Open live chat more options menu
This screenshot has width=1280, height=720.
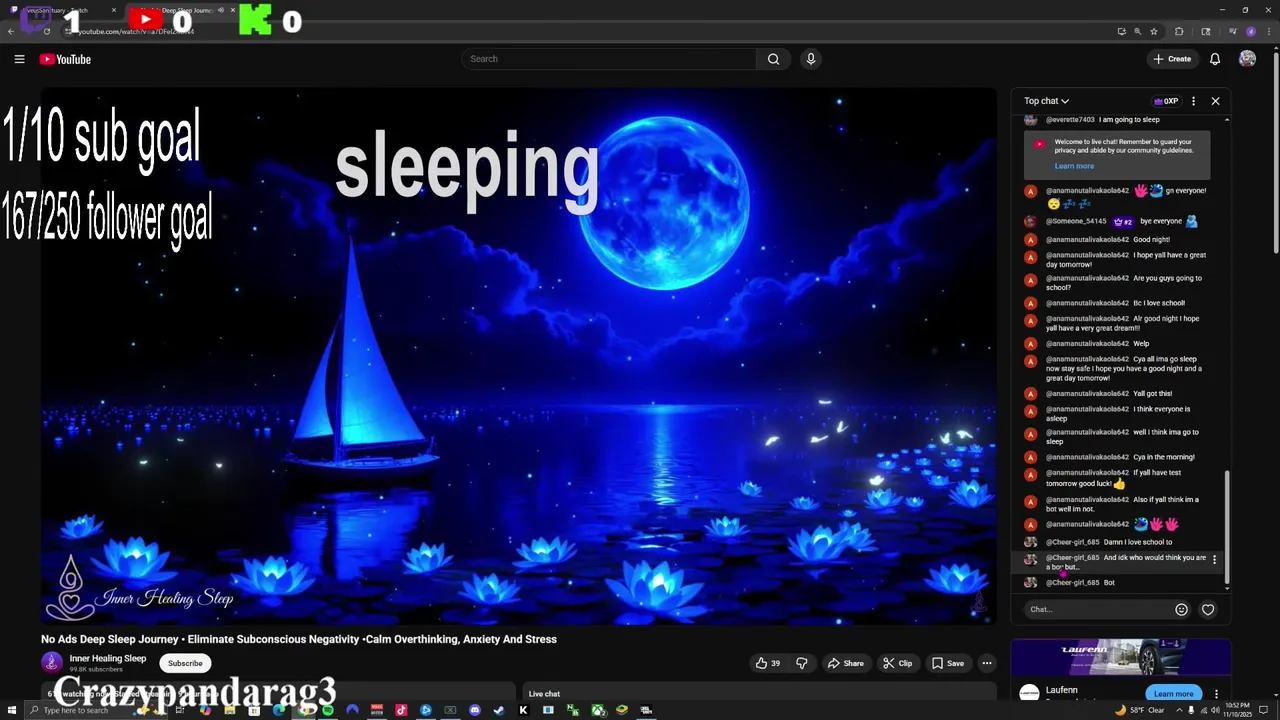(1193, 101)
